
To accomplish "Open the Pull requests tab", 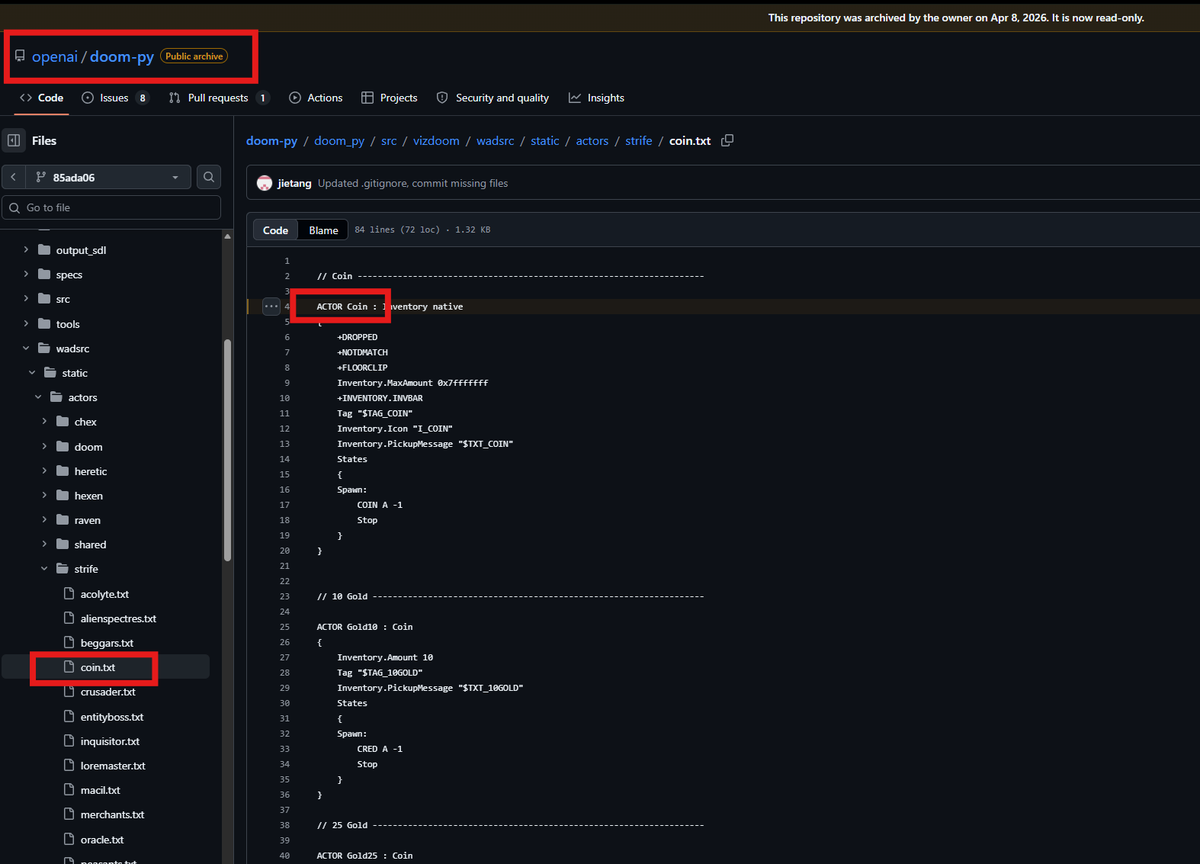I will point(219,98).
